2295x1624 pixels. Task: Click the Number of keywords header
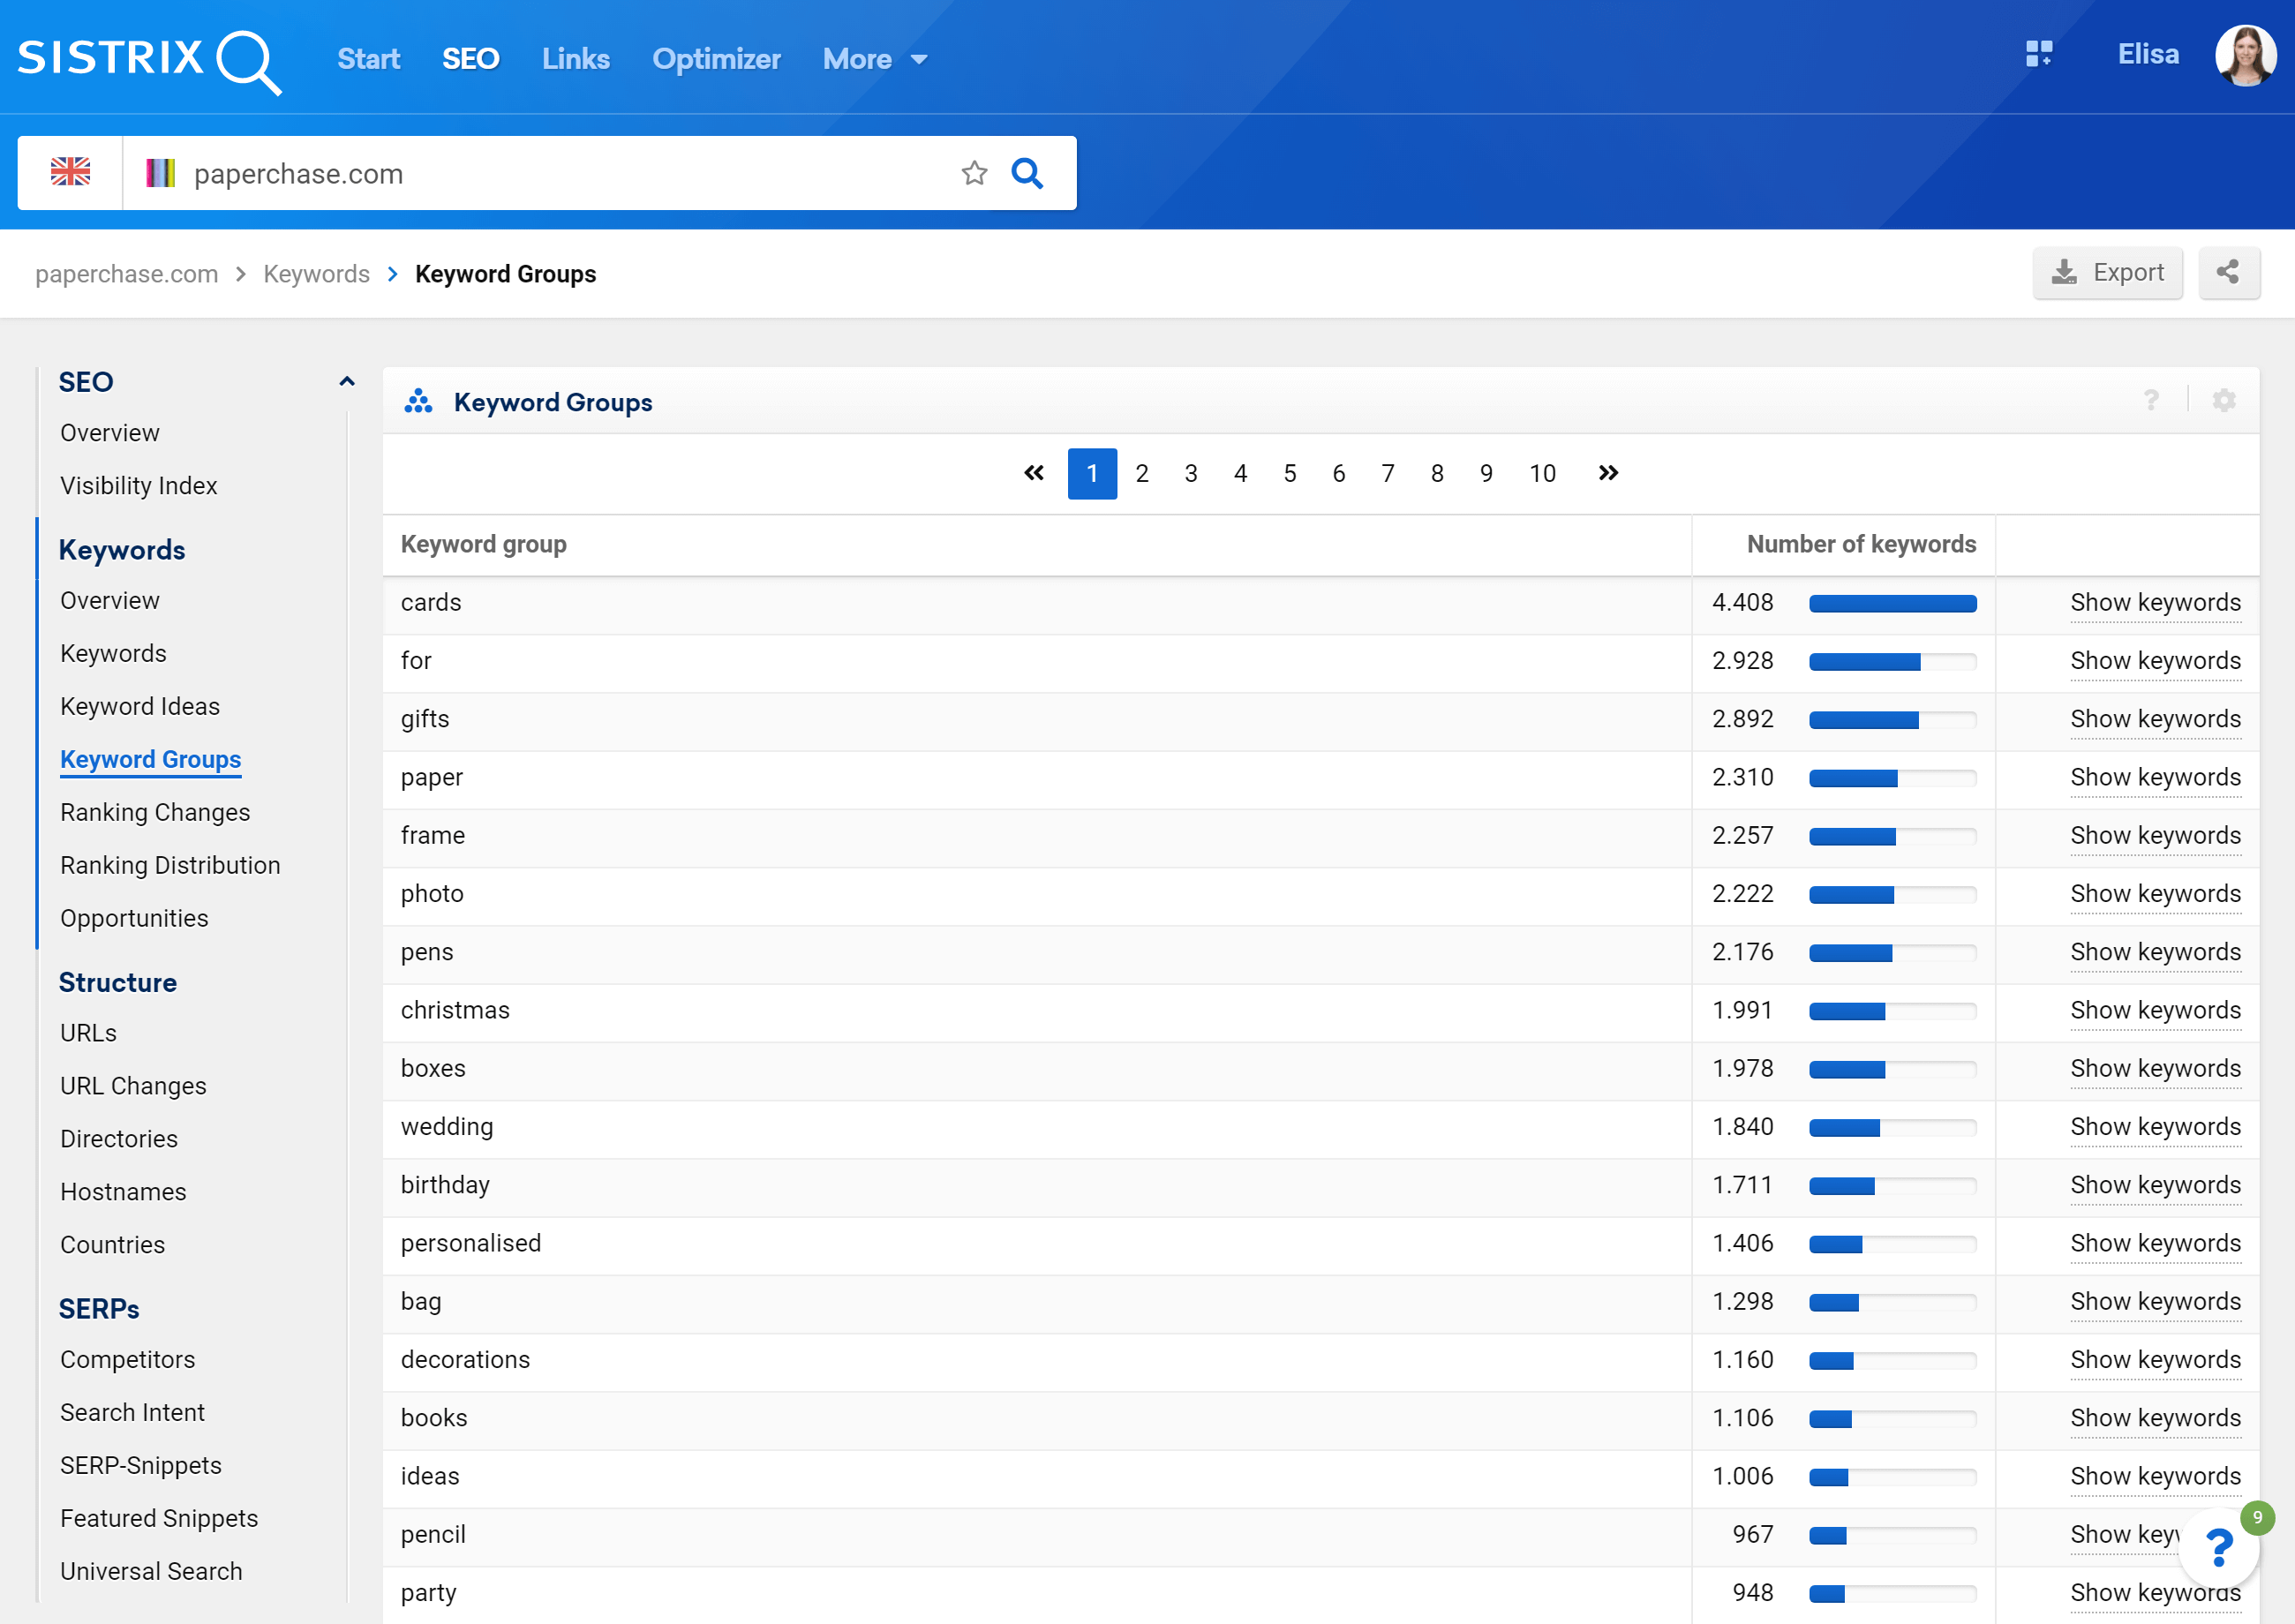1860,544
